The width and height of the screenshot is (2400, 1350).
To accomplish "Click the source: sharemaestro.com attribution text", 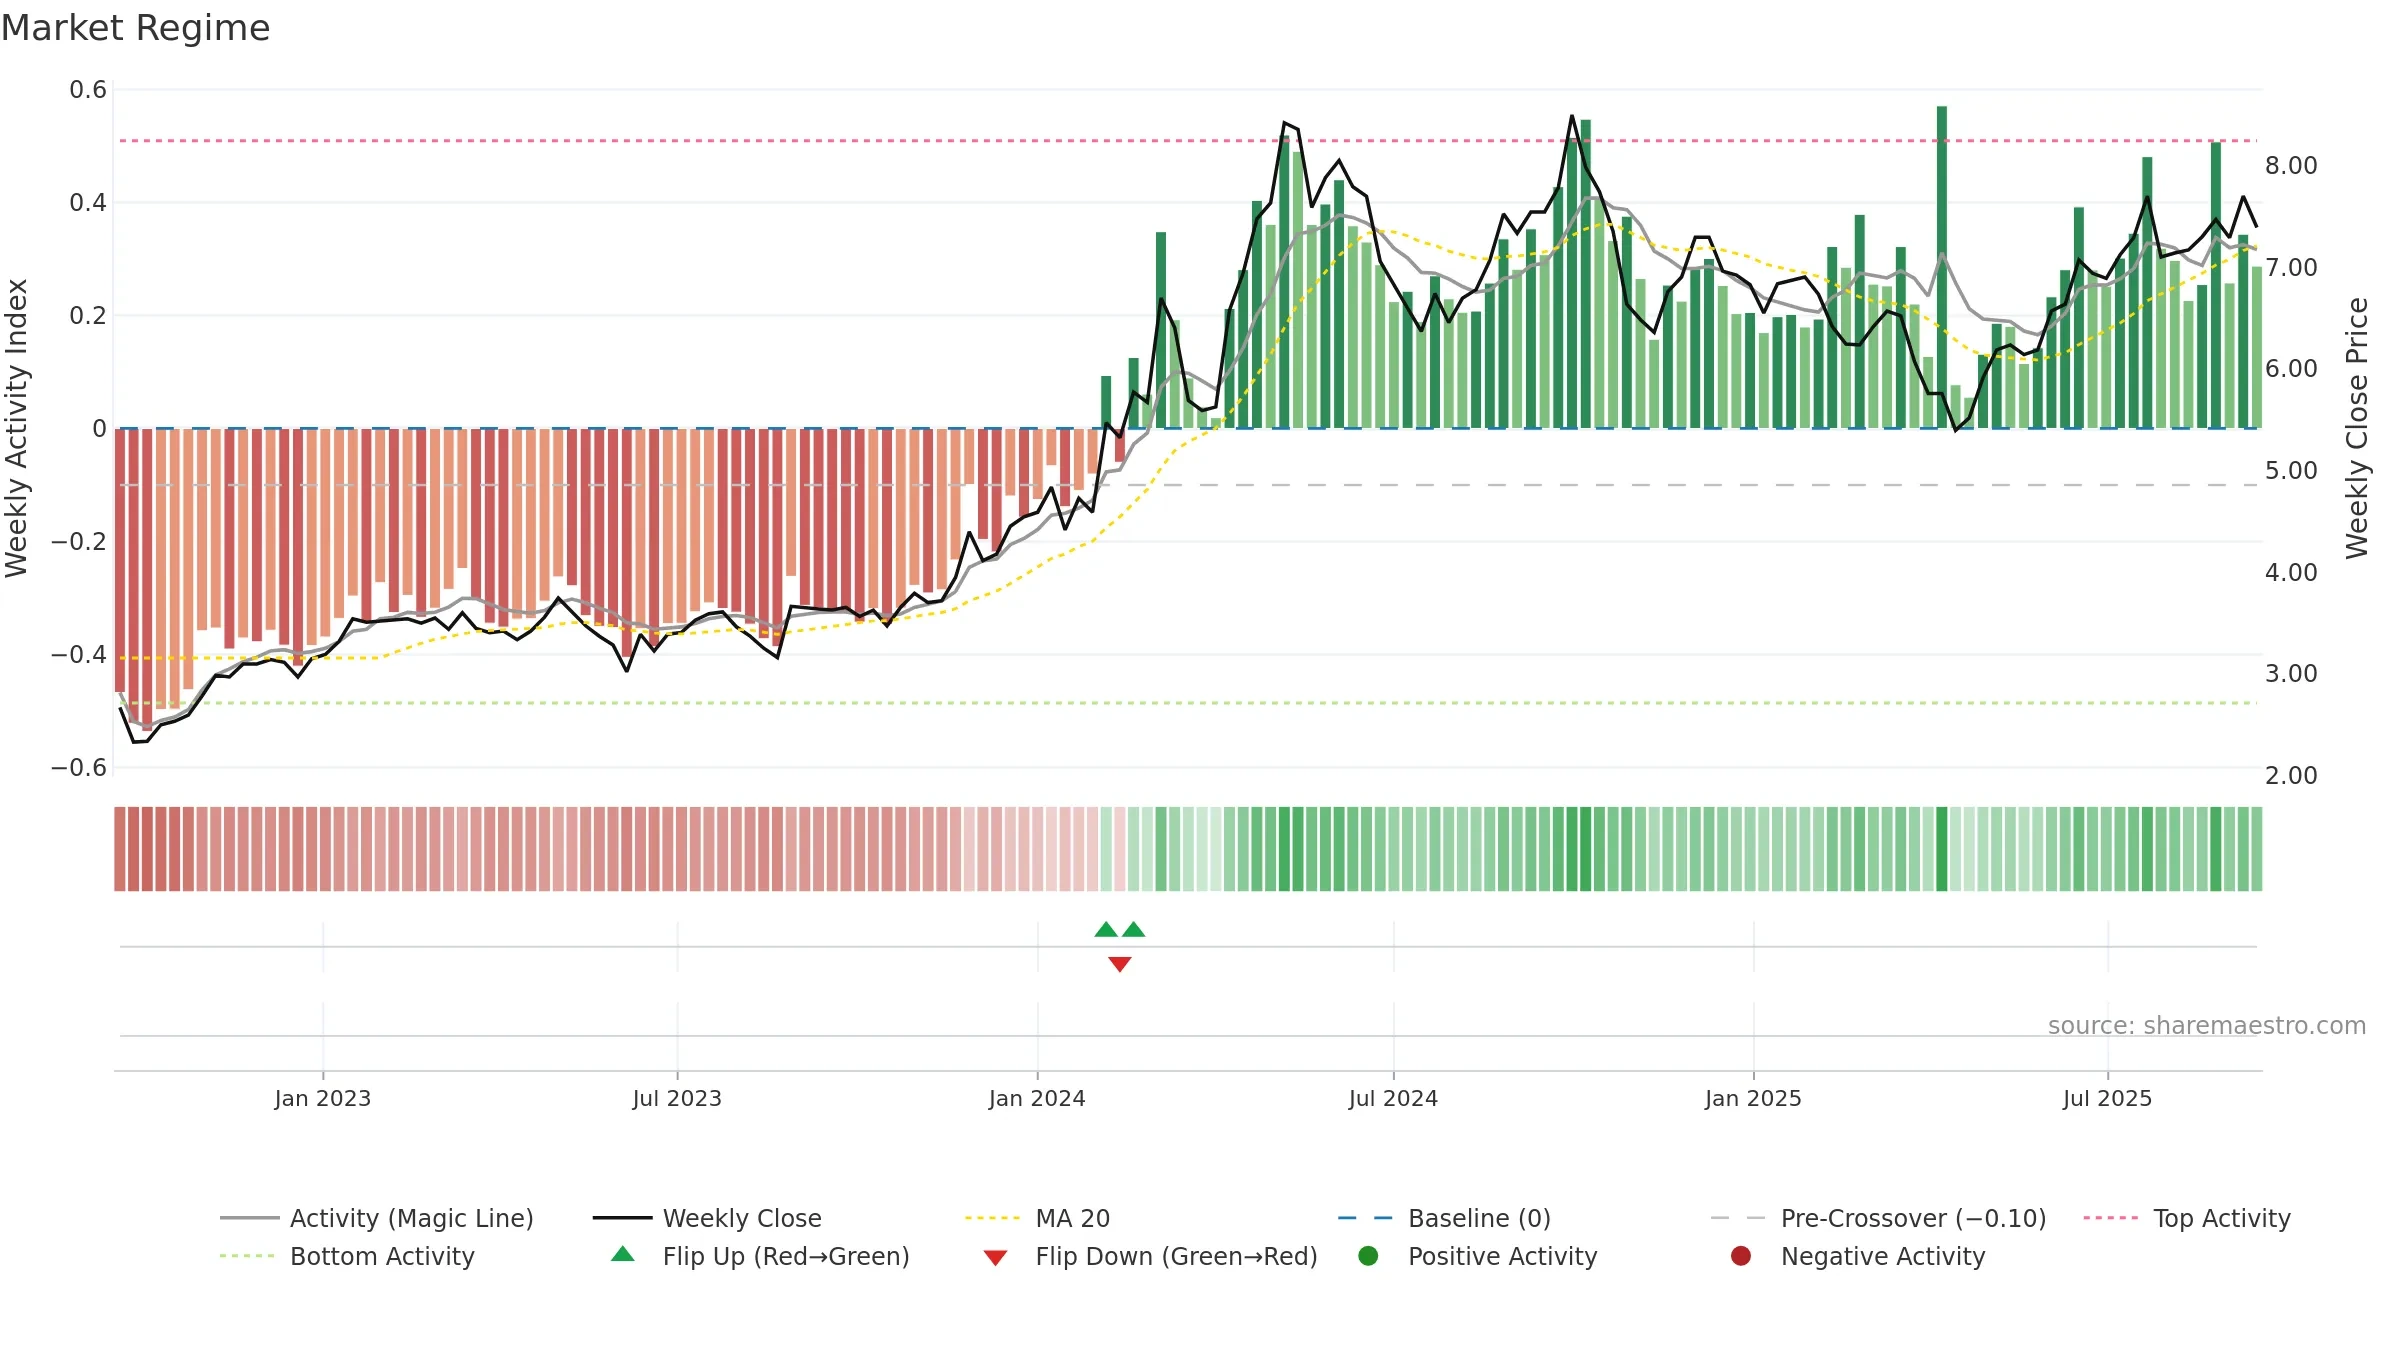I will point(2207,1025).
